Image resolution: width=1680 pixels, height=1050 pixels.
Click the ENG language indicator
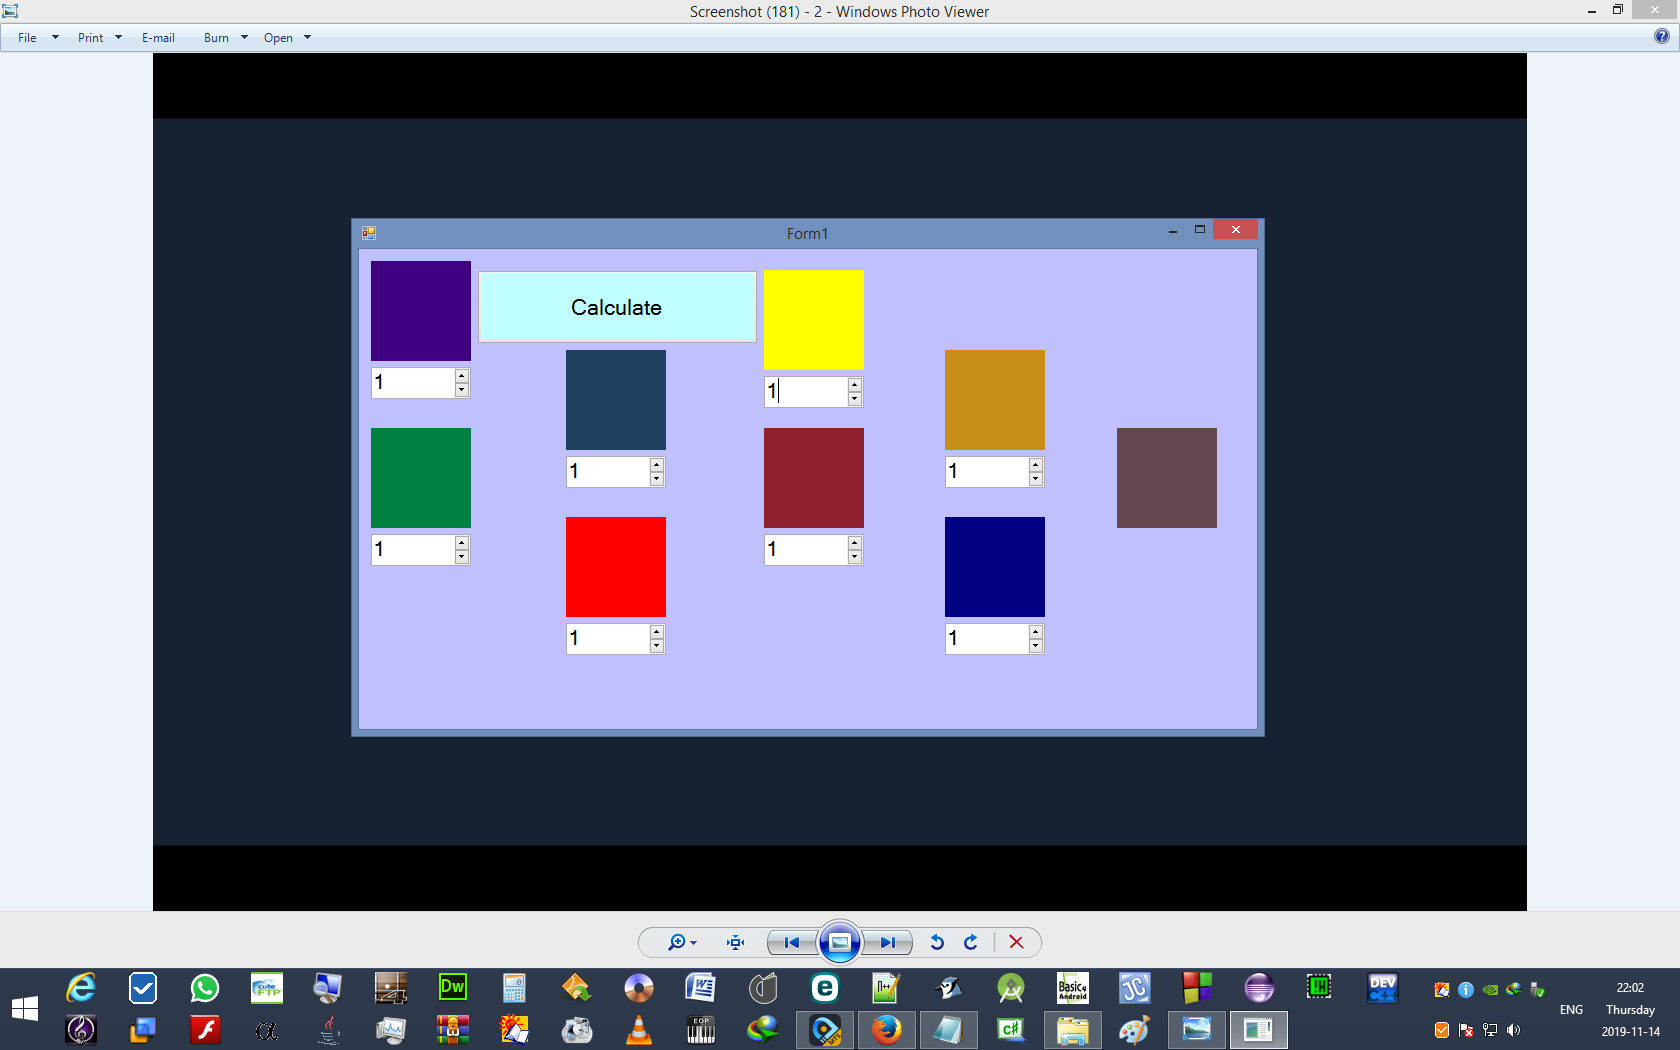(x=1571, y=1010)
